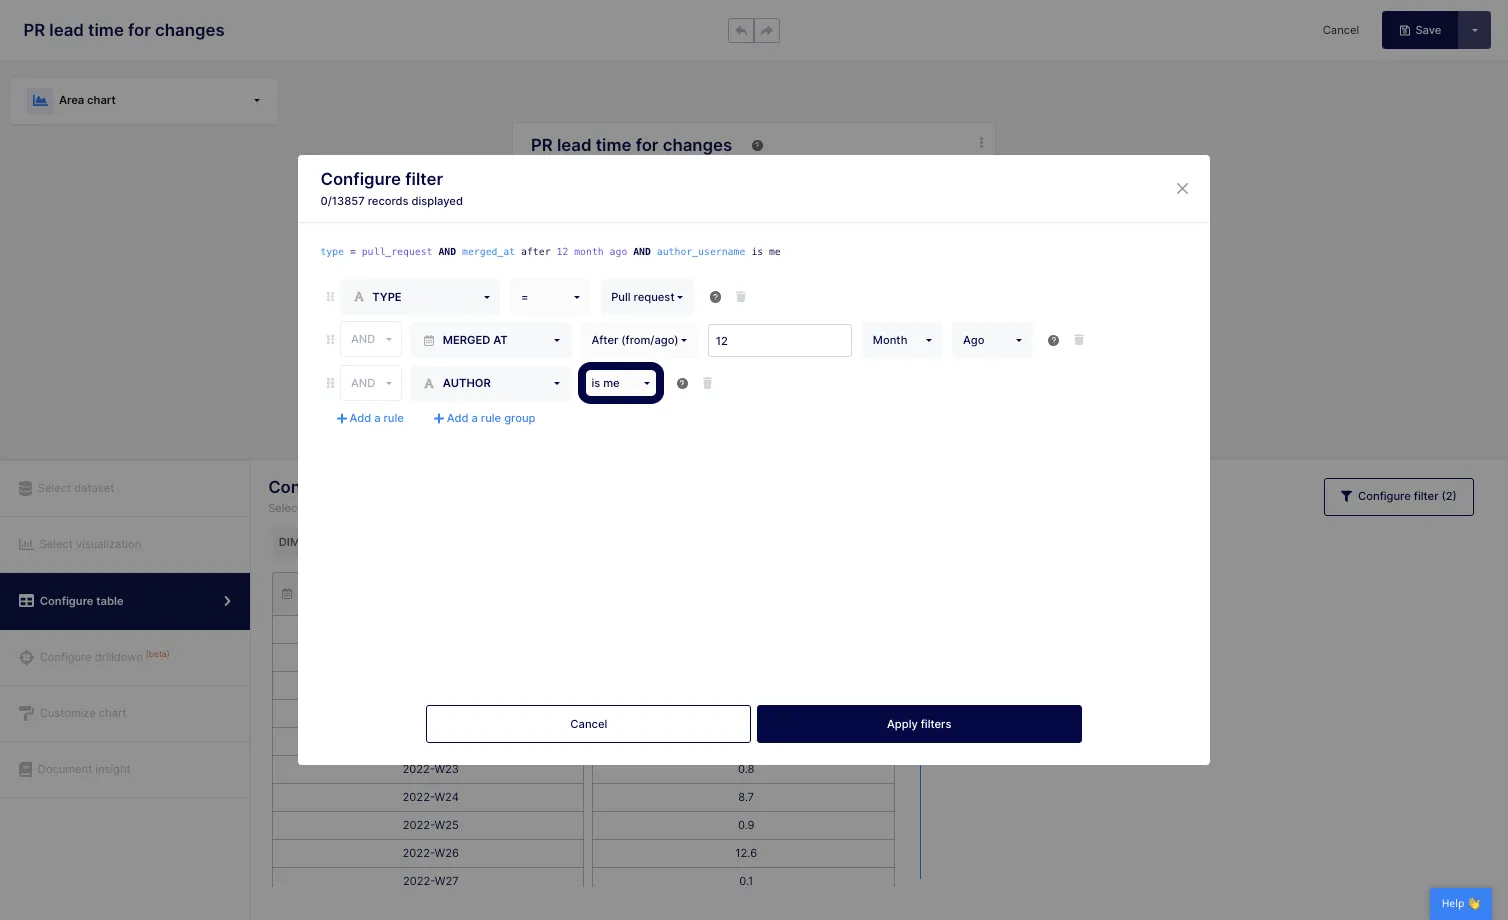Click the help icon next to the Ago dropdown
1508x920 pixels.
[1053, 340]
